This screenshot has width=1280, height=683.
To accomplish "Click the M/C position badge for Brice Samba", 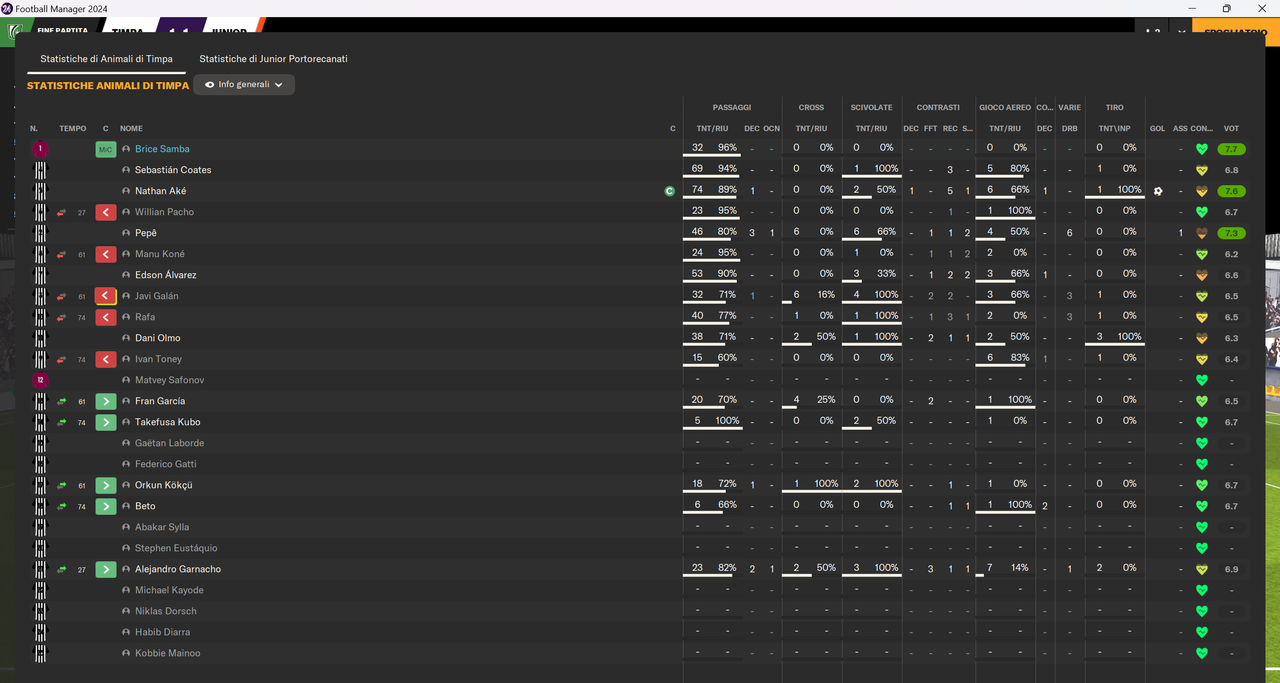I will 106,149.
